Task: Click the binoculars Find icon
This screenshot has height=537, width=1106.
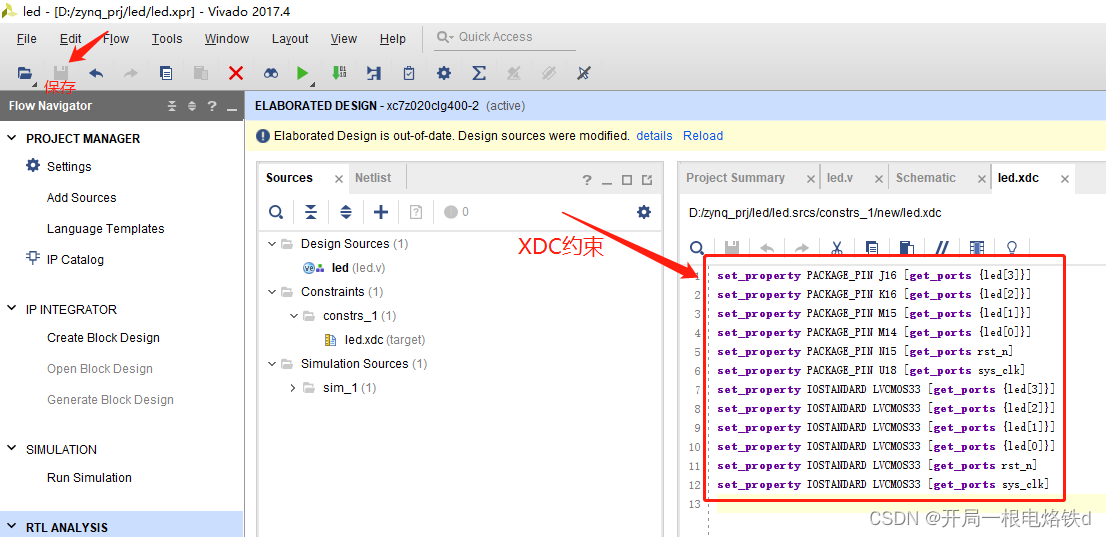Action: coord(270,73)
